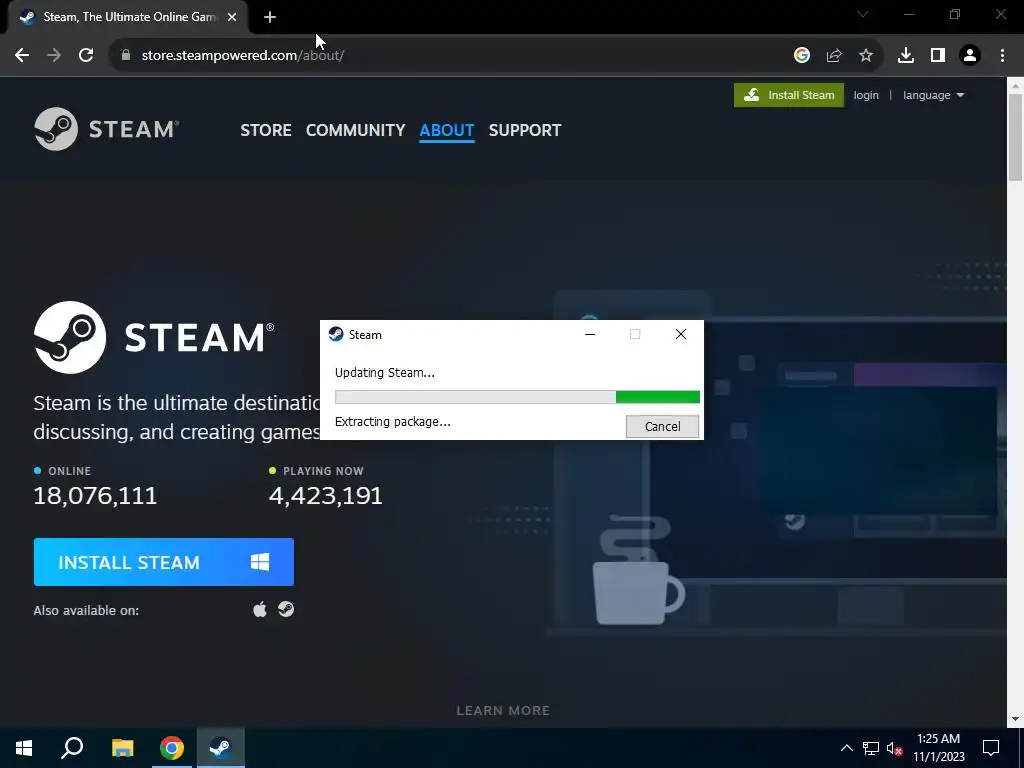Close the Steam updater dialog
The image size is (1024, 768).
[x=680, y=334]
